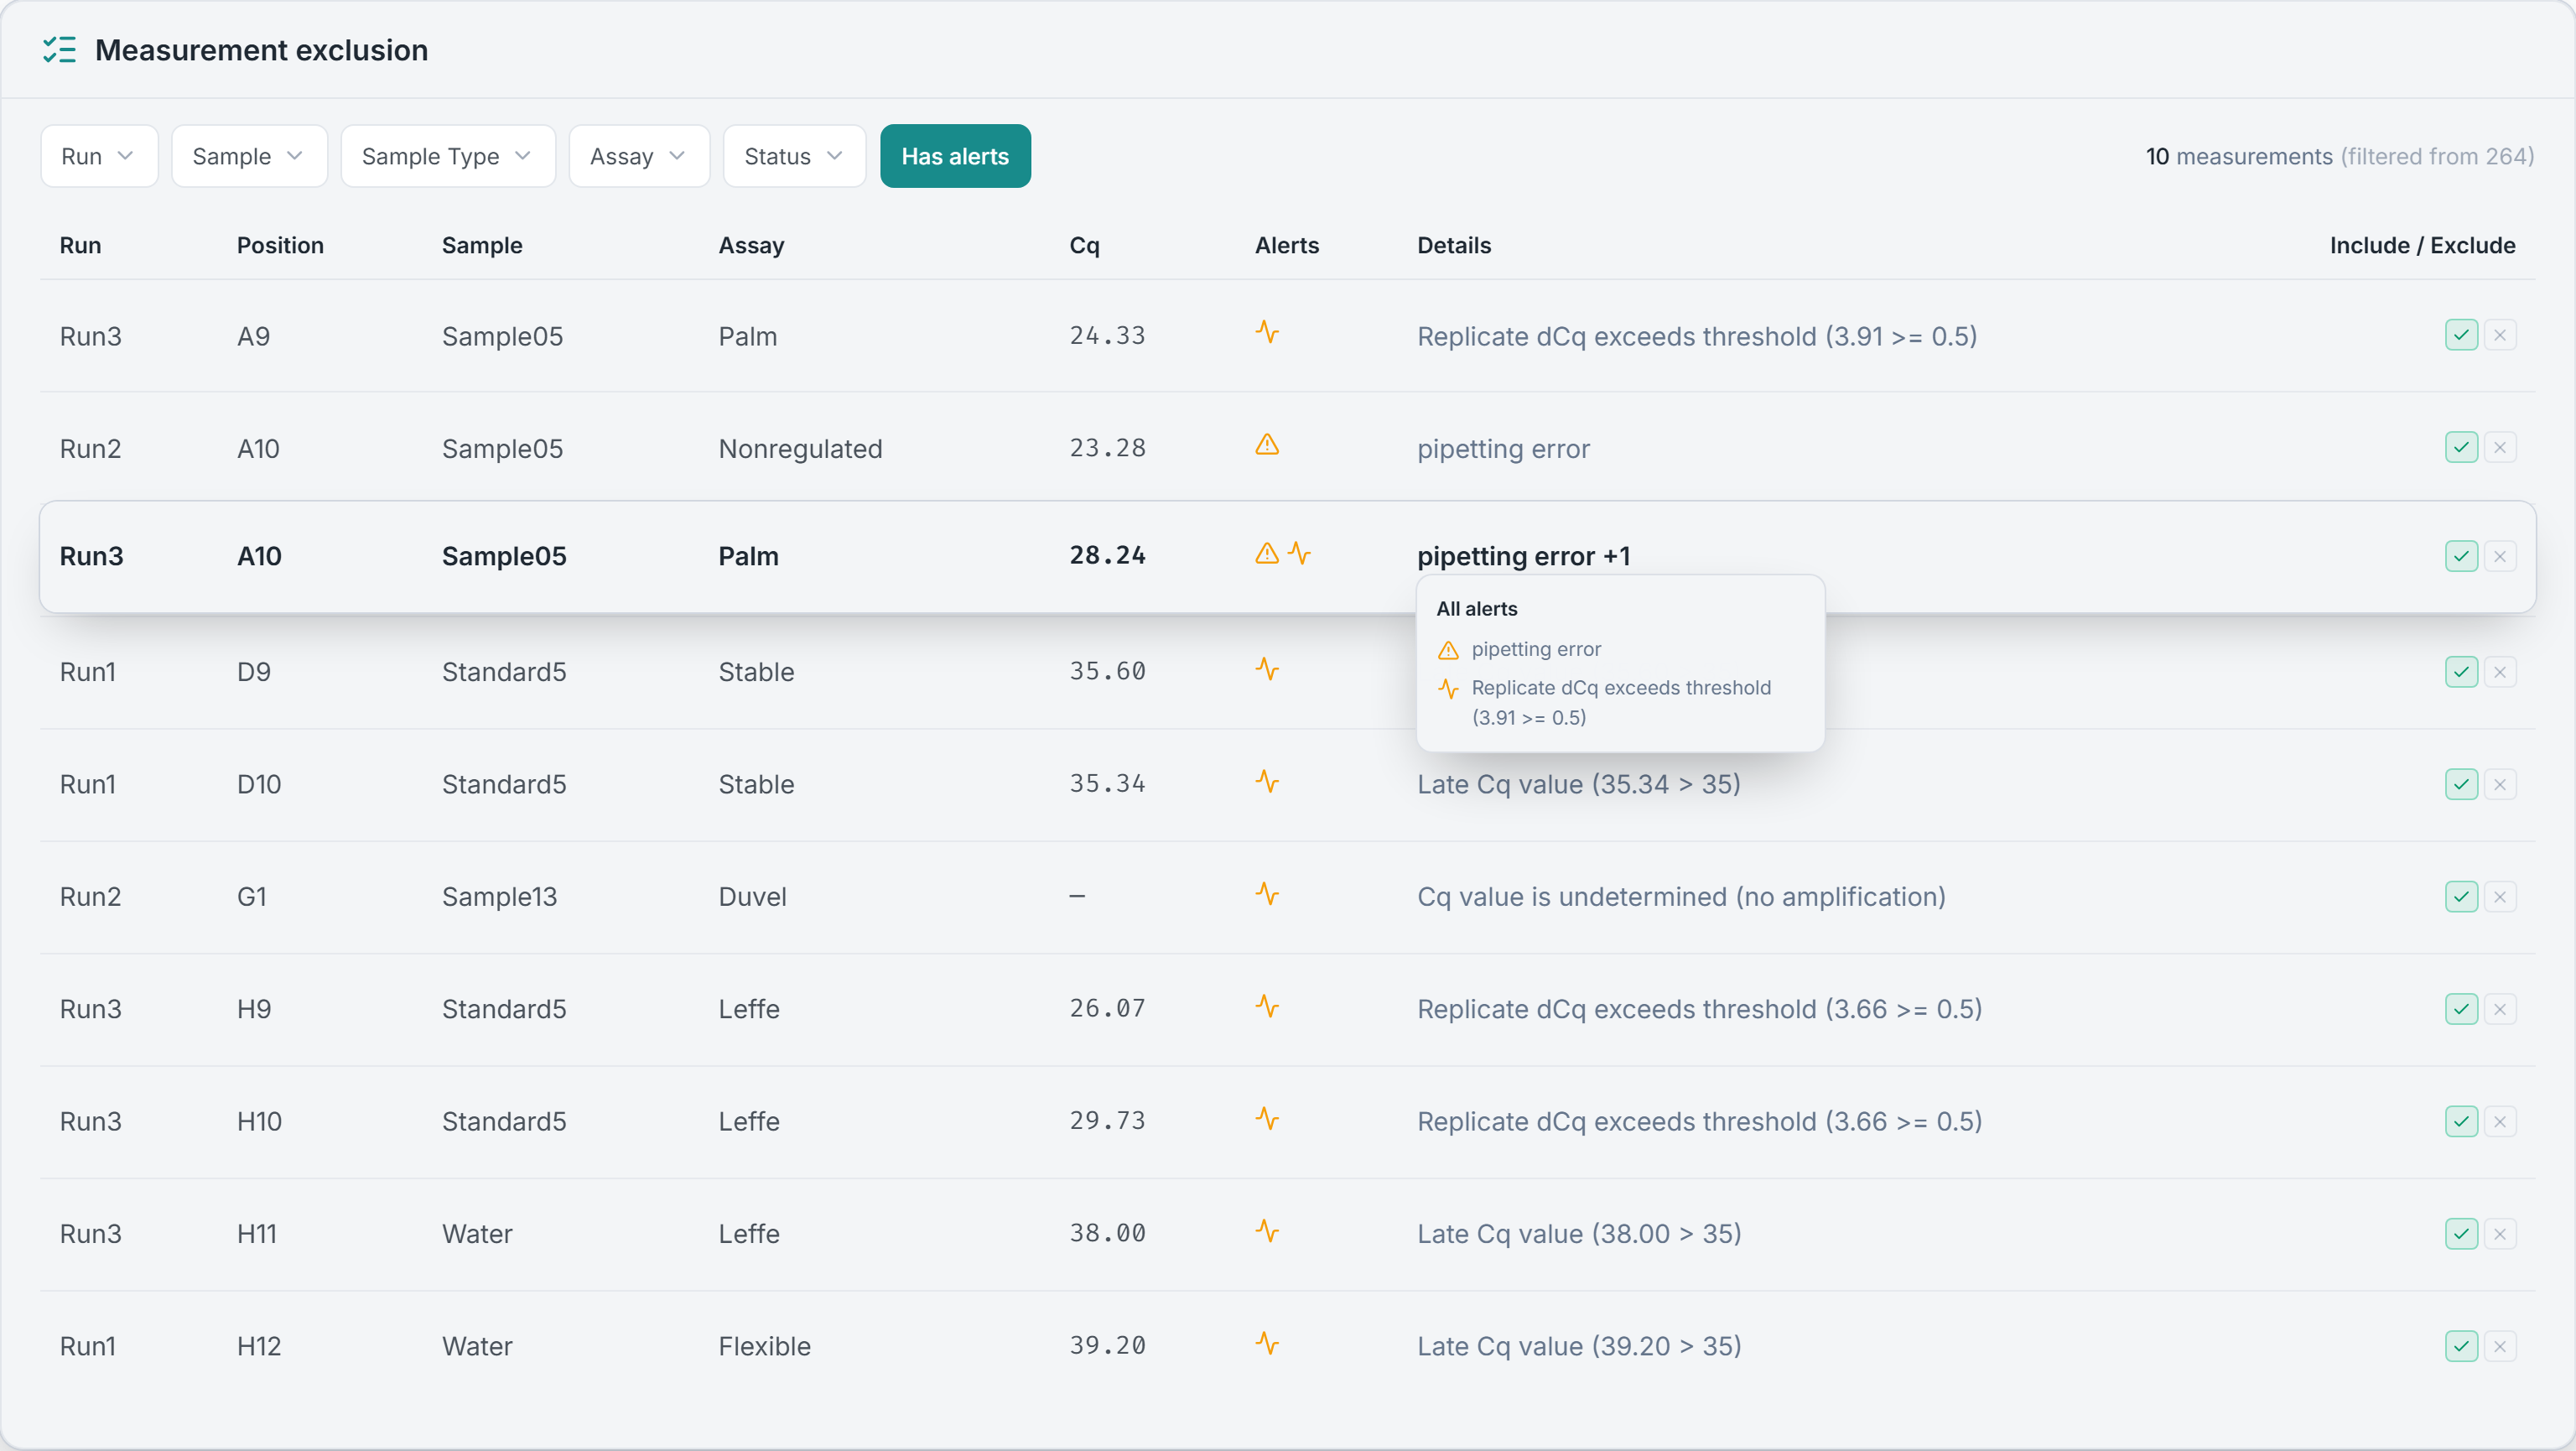The width and height of the screenshot is (2576, 1451).
Task: Click the alert pulse icon for Run3 H9
Action: pyautogui.click(x=1267, y=1006)
